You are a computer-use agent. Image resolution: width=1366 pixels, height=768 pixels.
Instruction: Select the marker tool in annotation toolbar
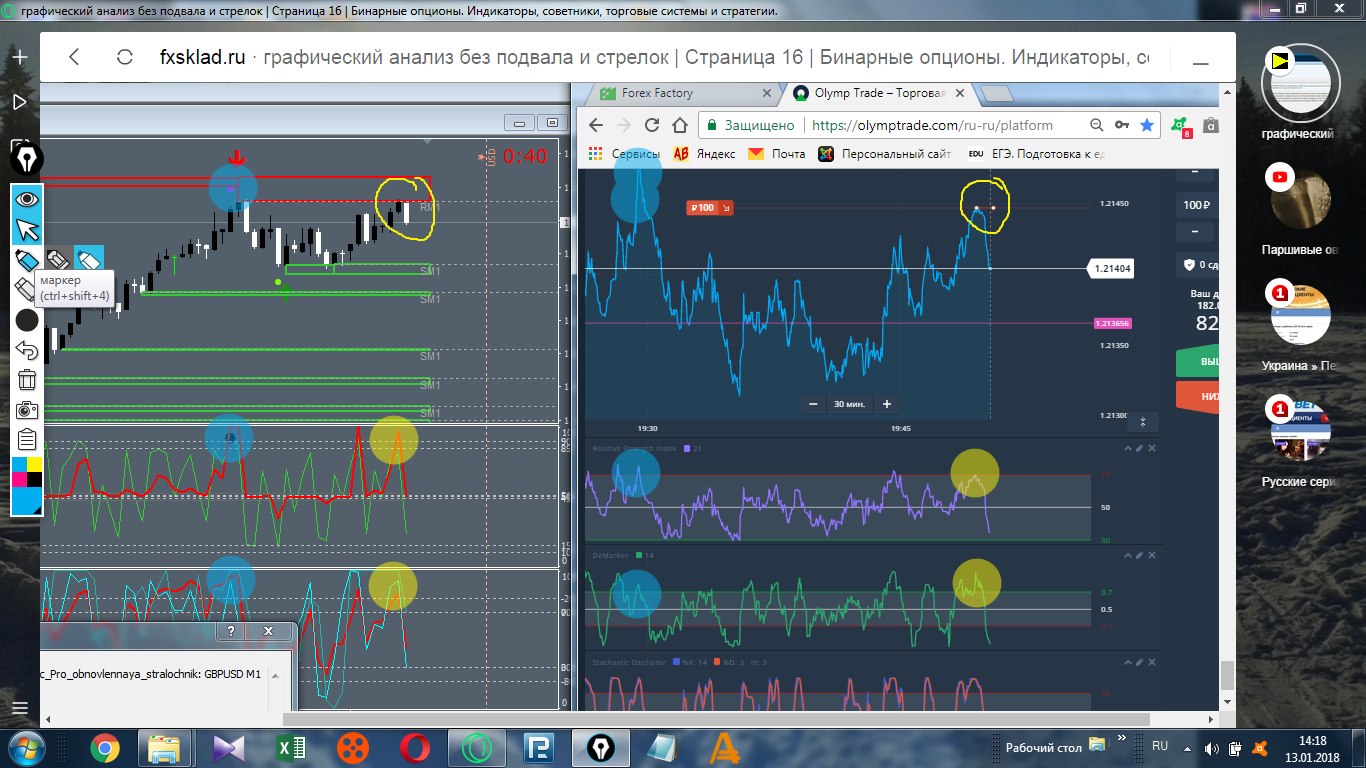point(27,260)
